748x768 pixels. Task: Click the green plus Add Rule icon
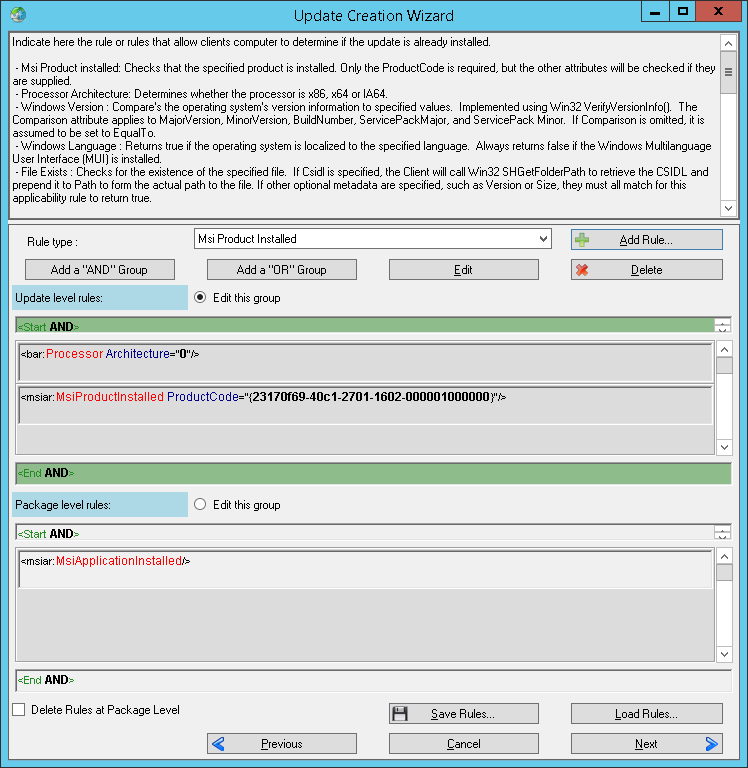pos(582,240)
